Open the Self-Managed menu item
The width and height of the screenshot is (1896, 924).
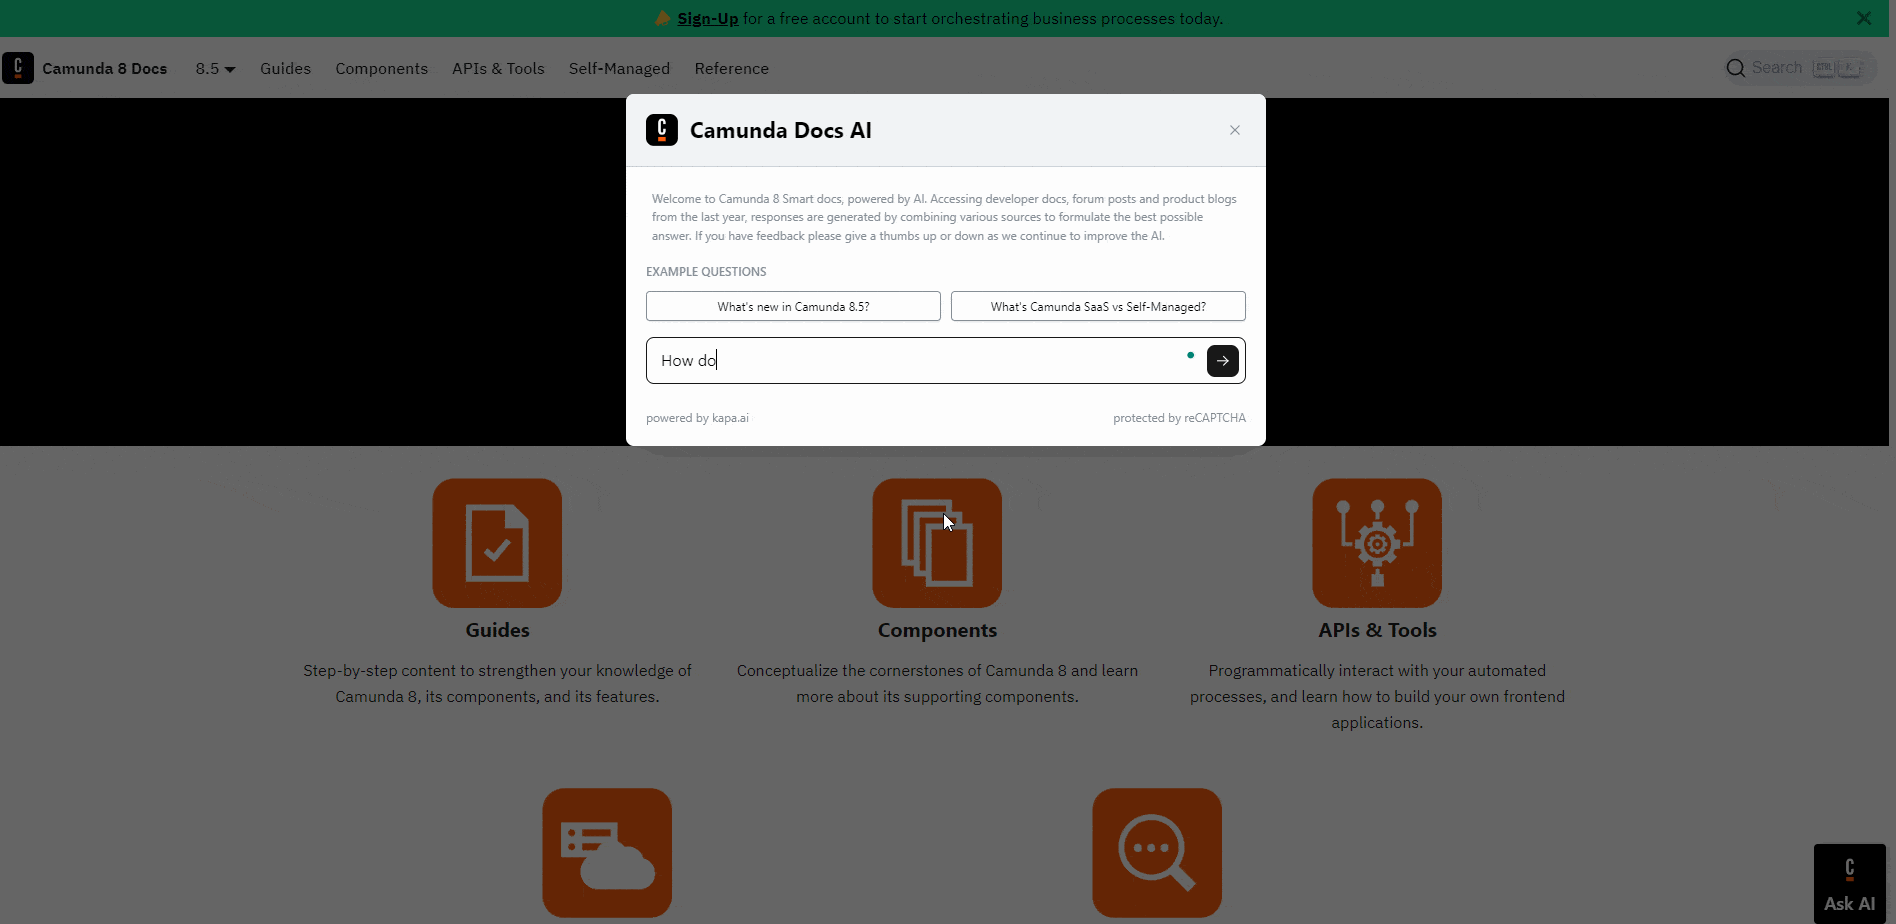(x=619, y=68)
